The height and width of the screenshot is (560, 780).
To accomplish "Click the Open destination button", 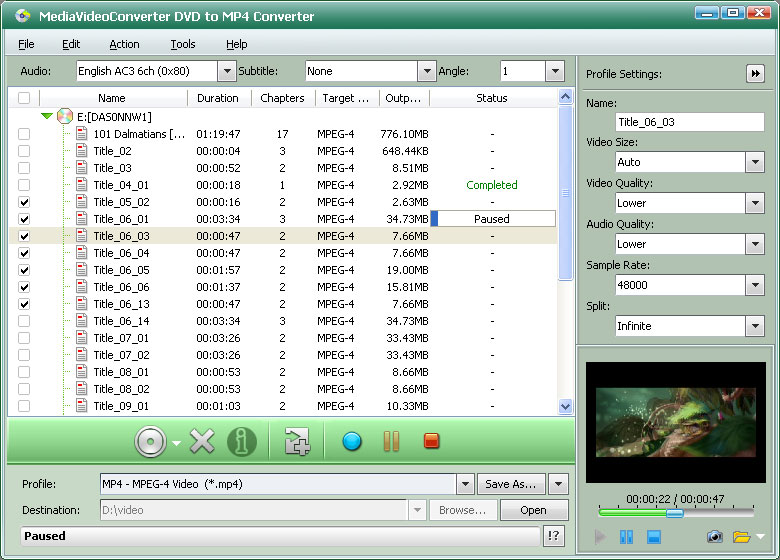I will 533,510.
